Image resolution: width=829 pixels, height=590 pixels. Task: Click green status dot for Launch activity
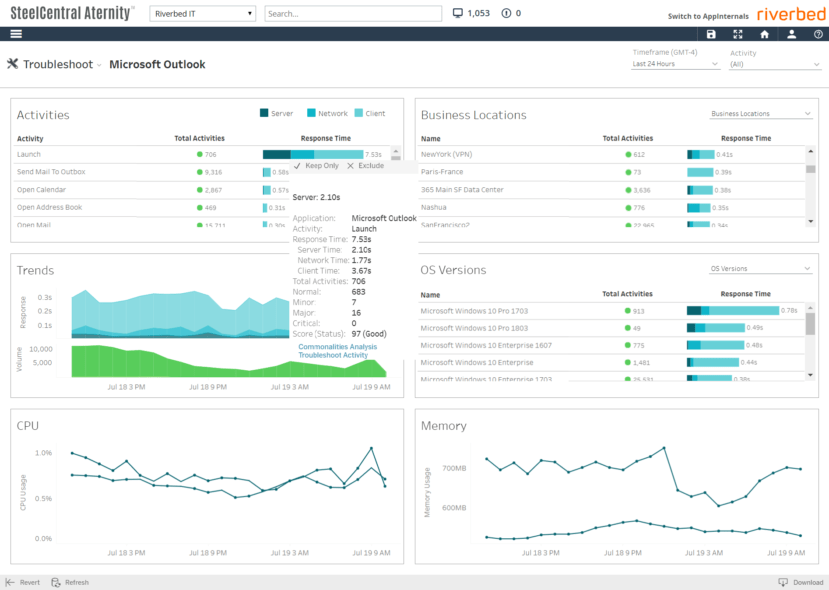[200, 154]
